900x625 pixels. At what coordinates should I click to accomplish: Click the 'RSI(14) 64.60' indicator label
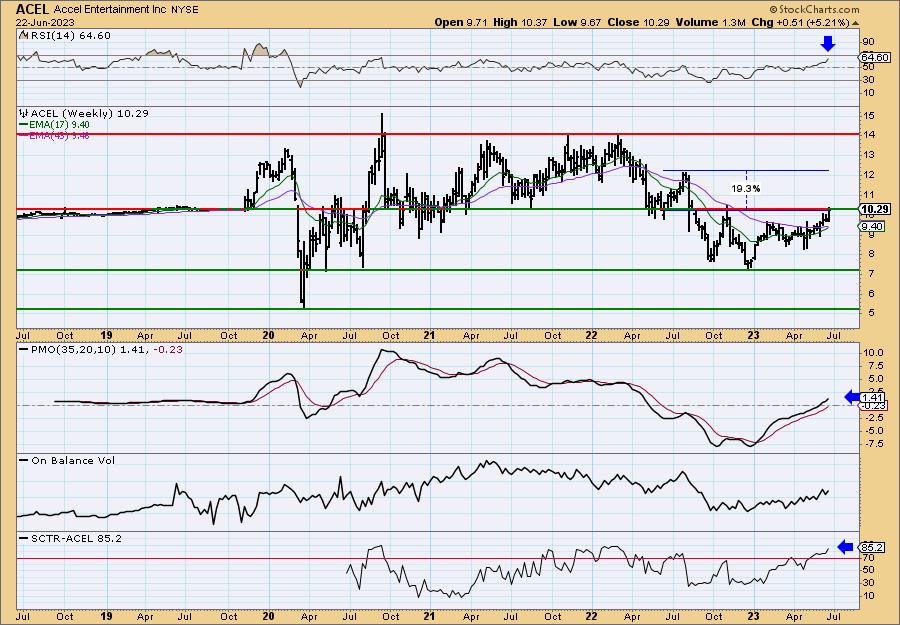tap(70, 36)
